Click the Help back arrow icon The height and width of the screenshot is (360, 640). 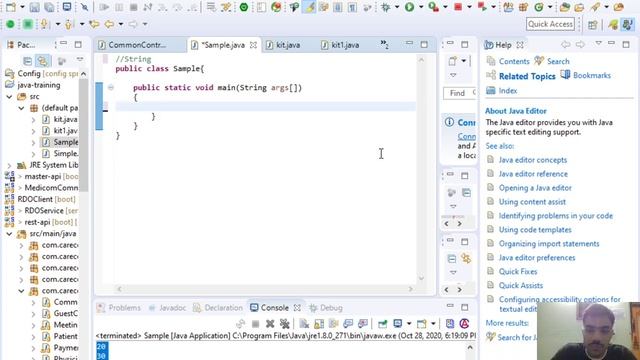coord(565,44)
